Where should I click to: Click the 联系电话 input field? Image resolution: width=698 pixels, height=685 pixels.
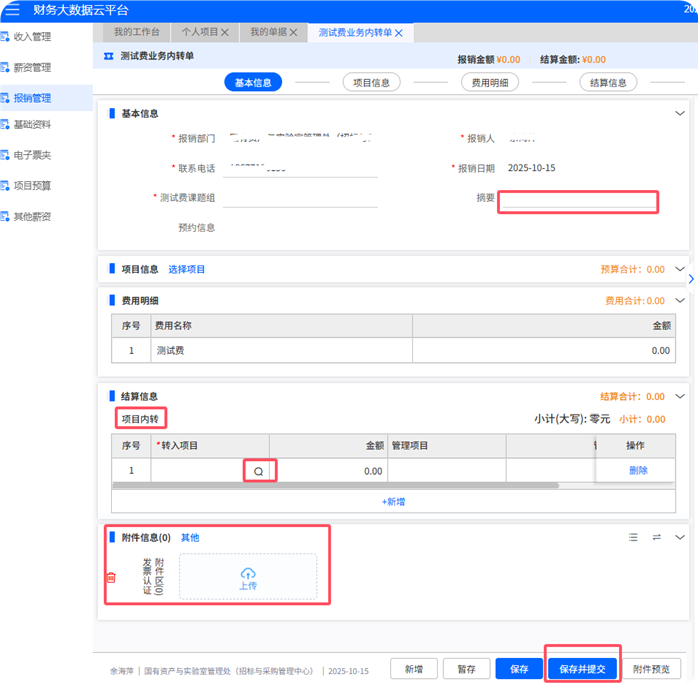point(300,169)
